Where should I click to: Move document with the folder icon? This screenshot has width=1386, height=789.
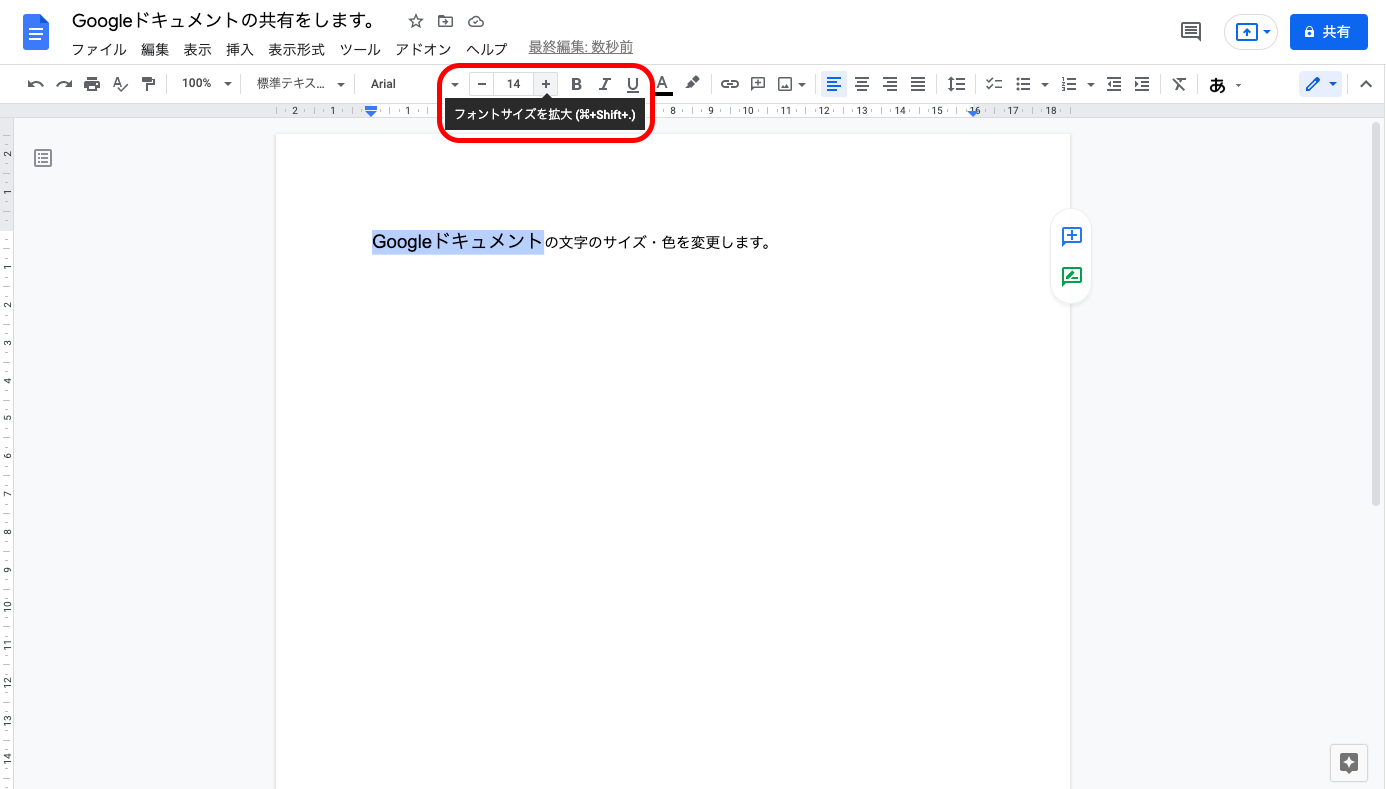click(x=446, y=21)
